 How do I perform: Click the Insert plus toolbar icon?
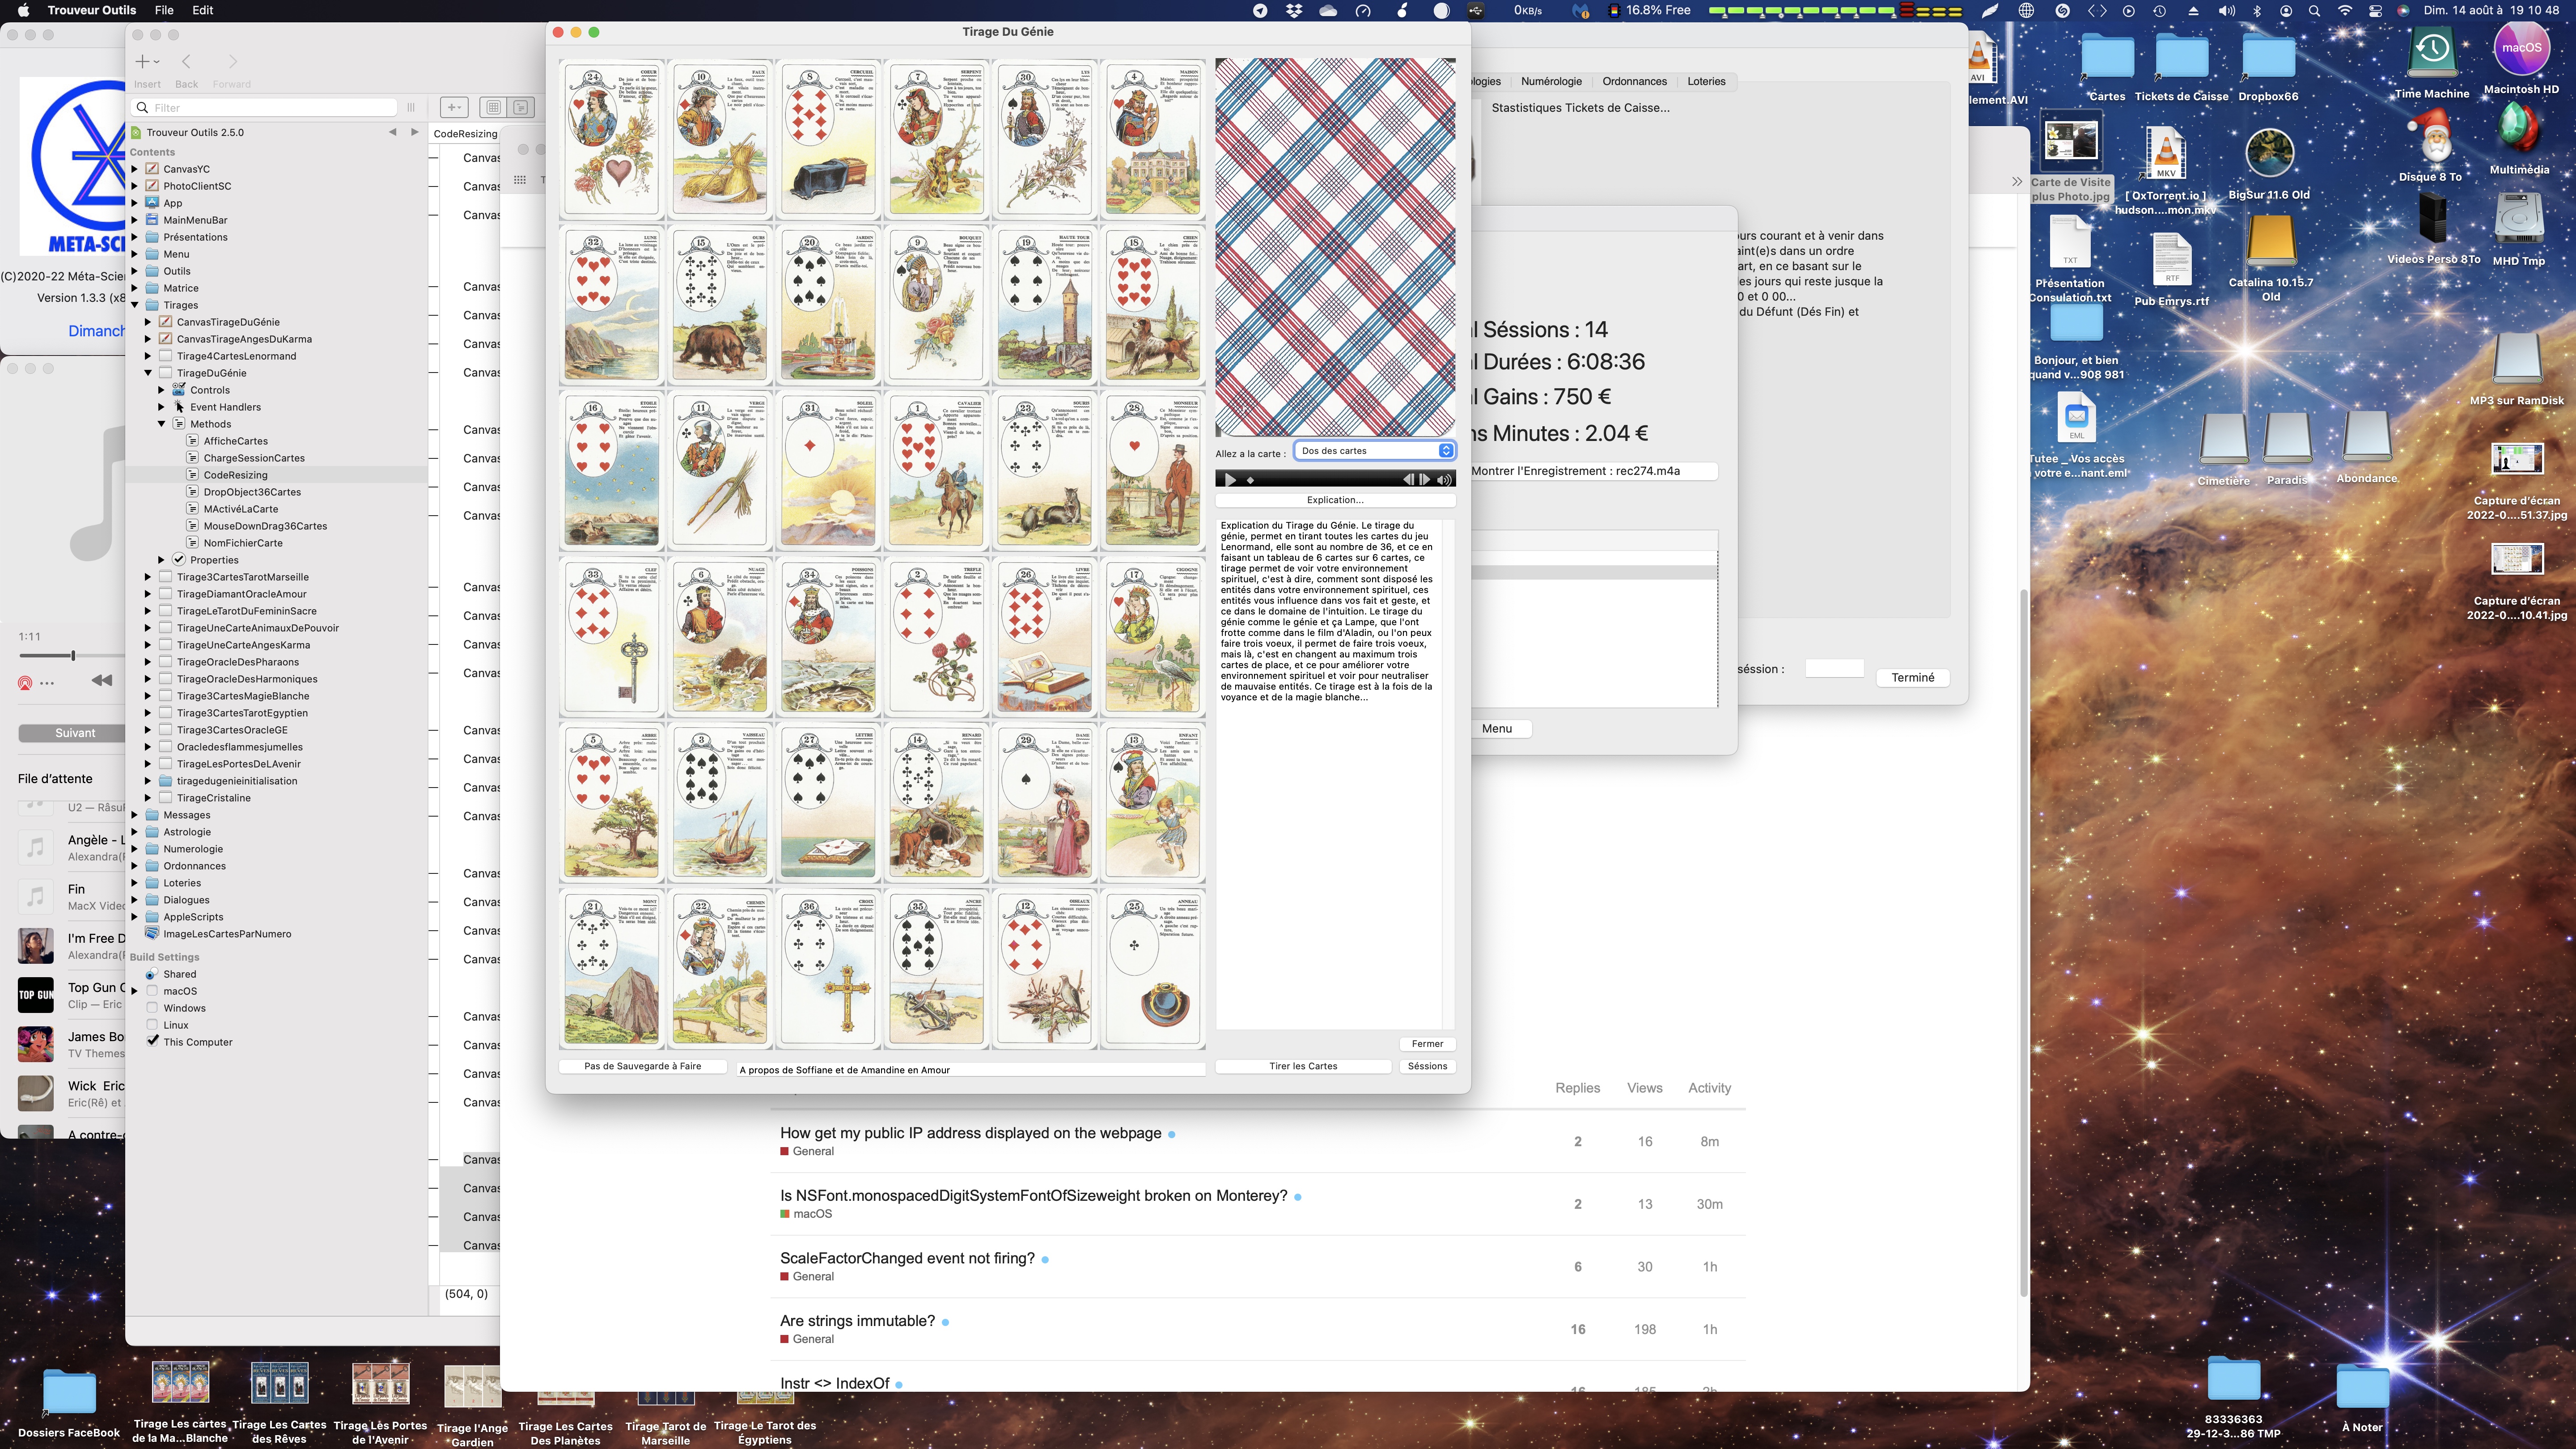(x=147, y=62)
